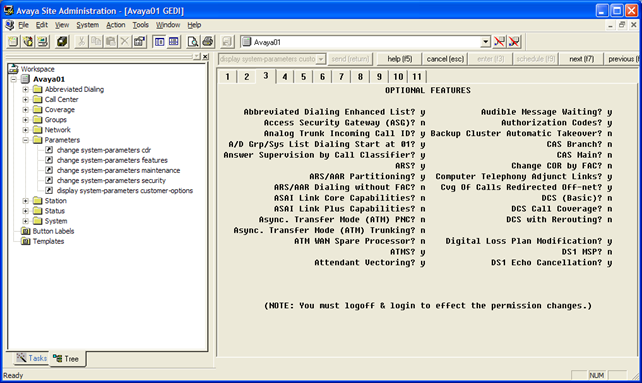Expand the Call Center folder
Screen dimensions: 642x383
coord(25,100)
